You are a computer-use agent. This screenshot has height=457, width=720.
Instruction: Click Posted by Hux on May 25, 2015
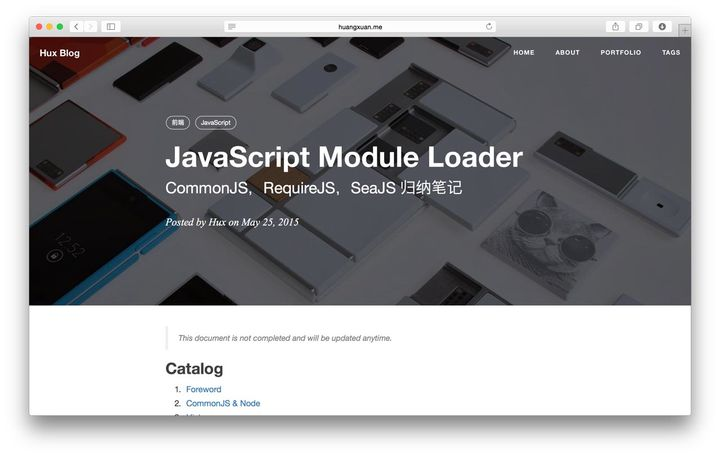coord(232,222)
